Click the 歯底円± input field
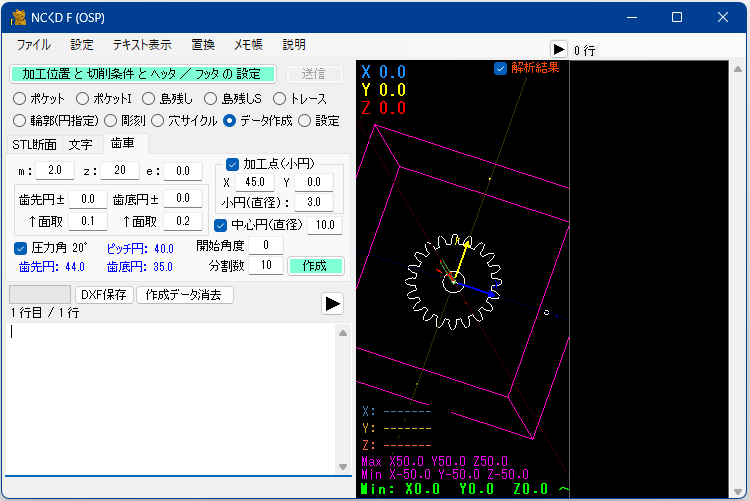Viewport: 750px width, 501px height. [x=183, y=199]
